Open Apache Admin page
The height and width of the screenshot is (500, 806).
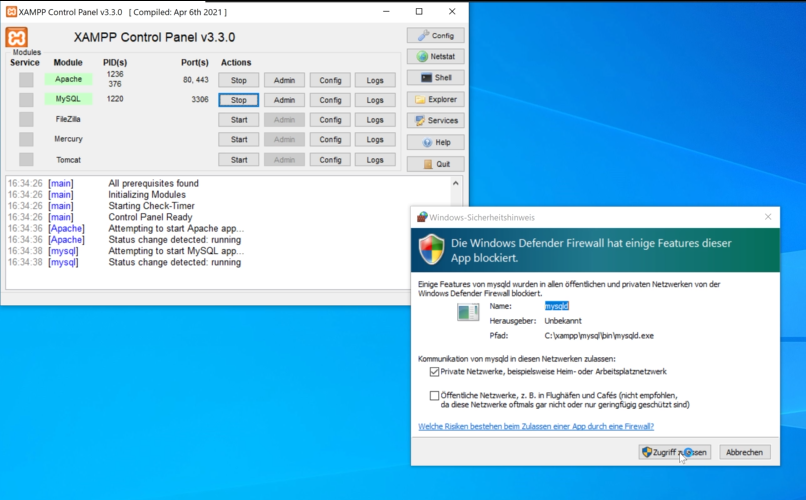tap(284, 80)
